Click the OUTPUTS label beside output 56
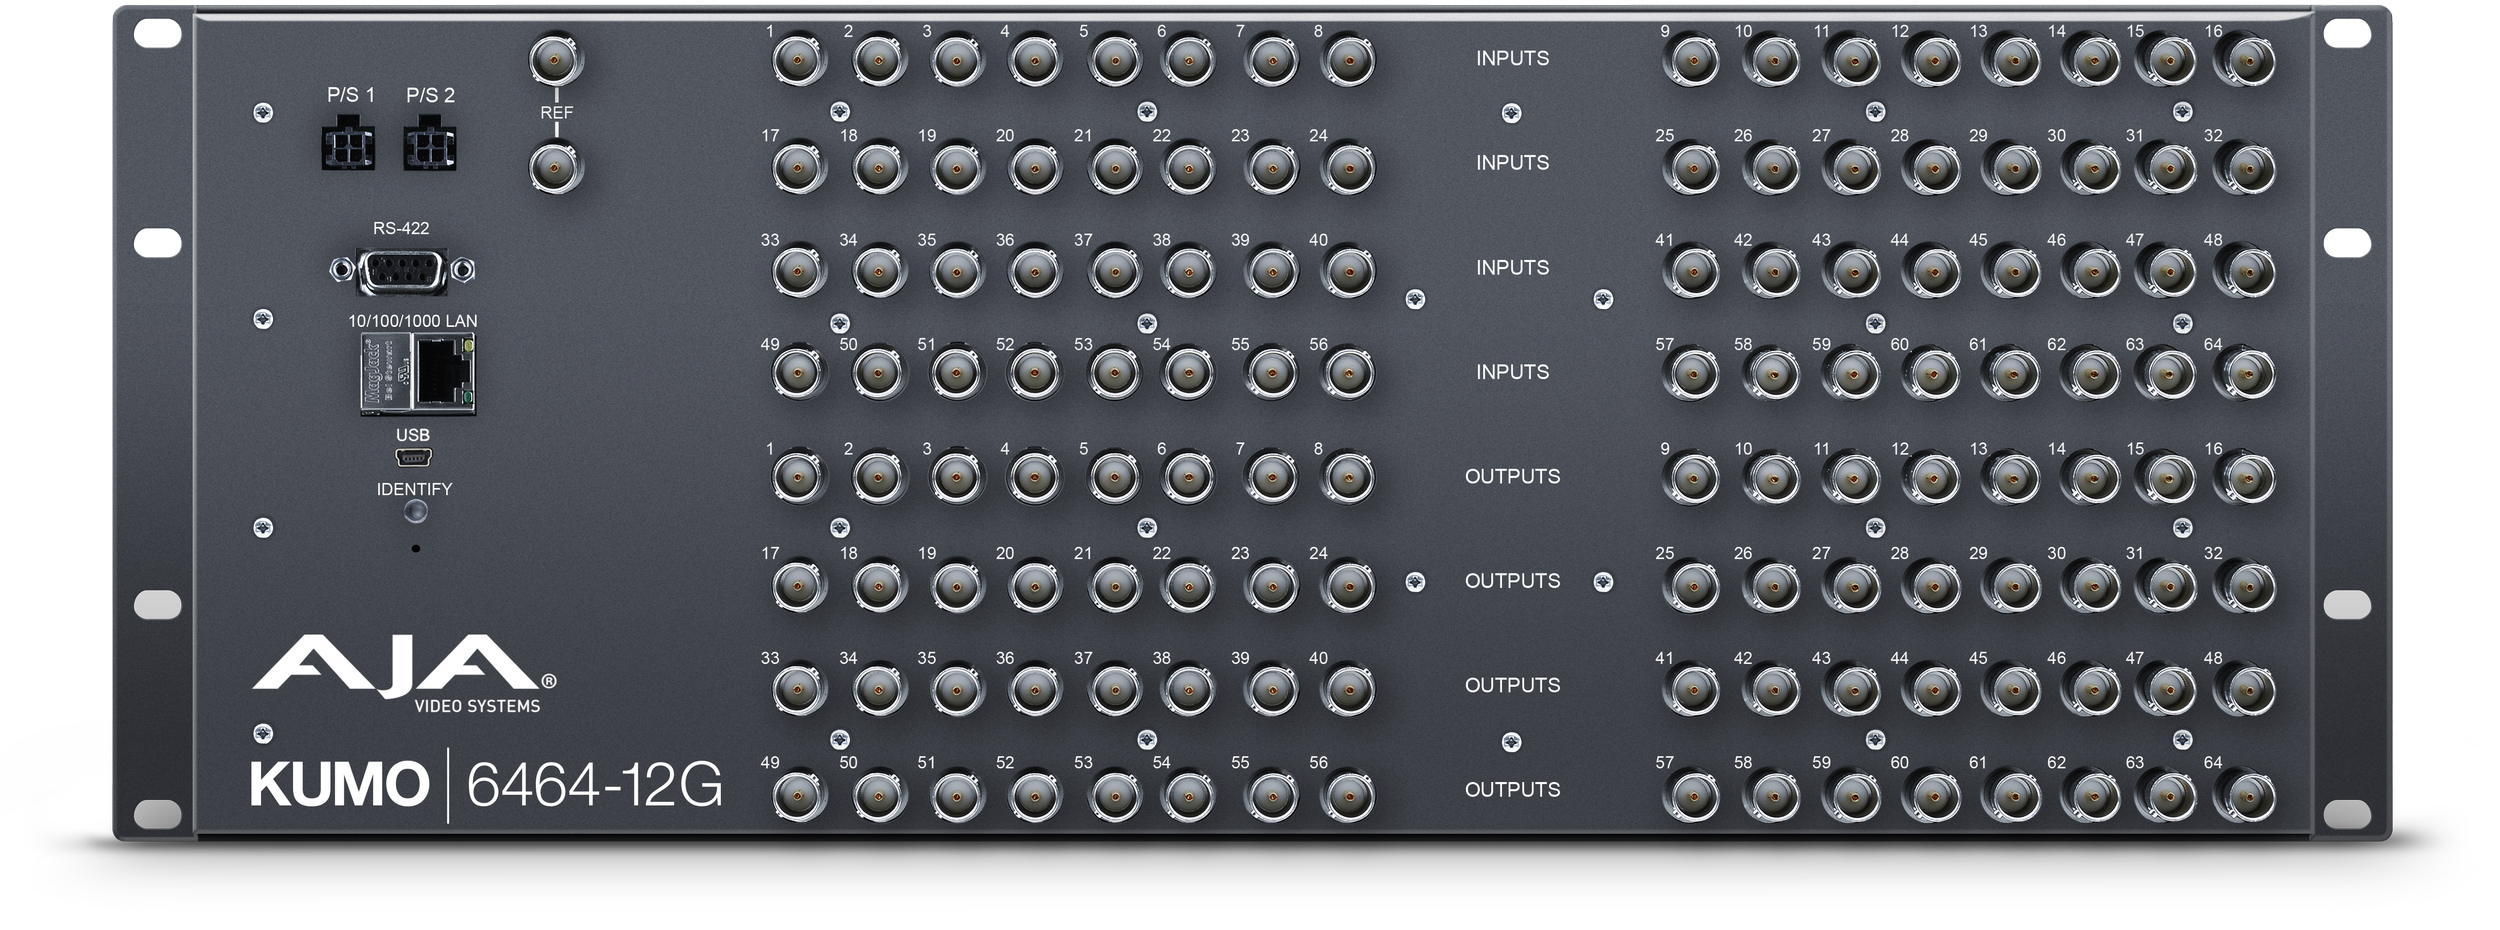The image size is (2500, 930). click(x=1512, y=790)
